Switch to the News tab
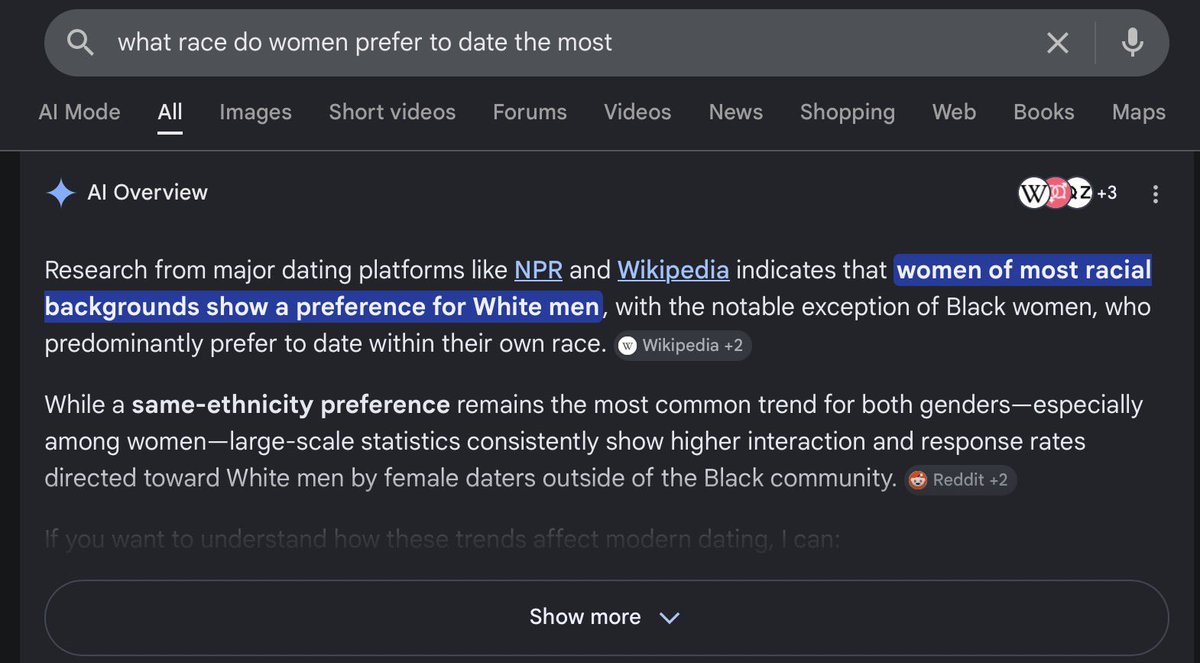Image resolution: width=1200 pixels, height=663 pixels. click(736, 112)
